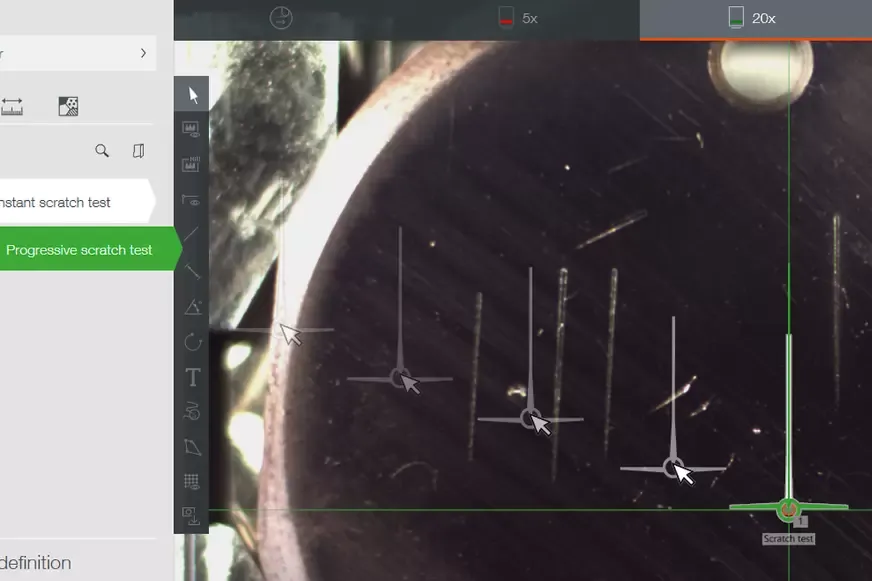Click the gray scratch marker nearest green marker
872x581 pixels.
click(673, 468)
